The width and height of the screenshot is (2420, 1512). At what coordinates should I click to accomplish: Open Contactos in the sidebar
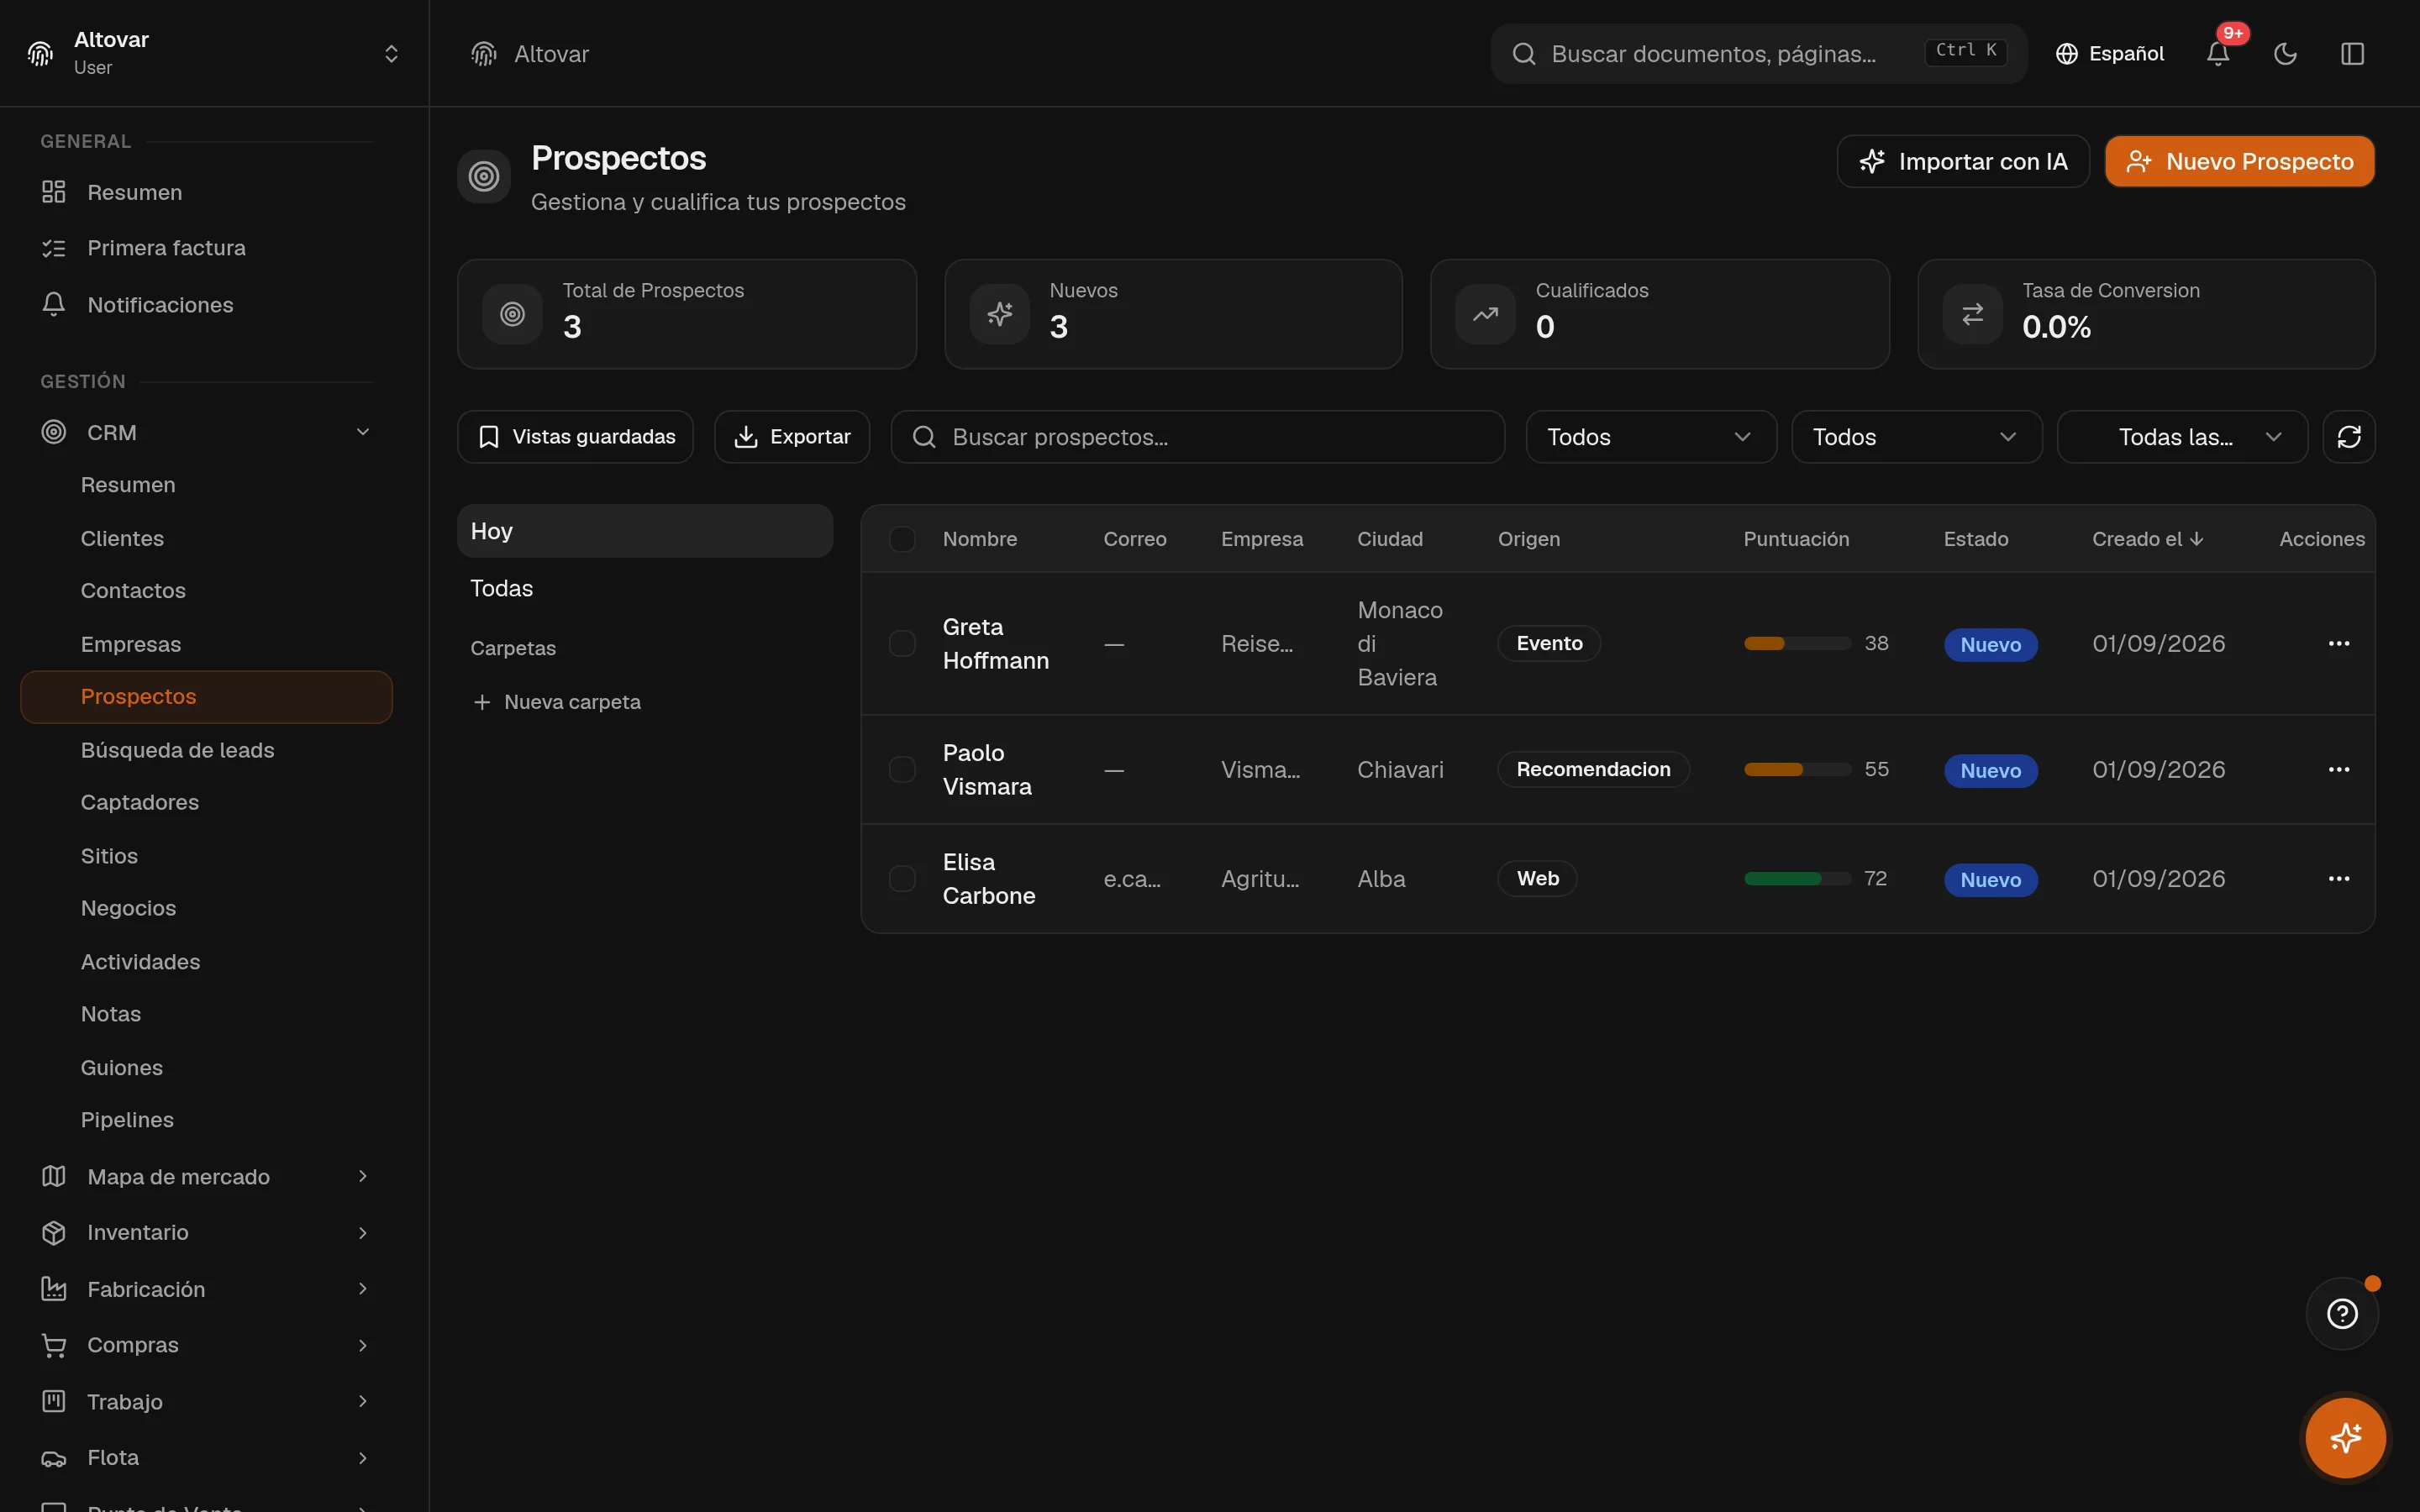tap(207, 591)
